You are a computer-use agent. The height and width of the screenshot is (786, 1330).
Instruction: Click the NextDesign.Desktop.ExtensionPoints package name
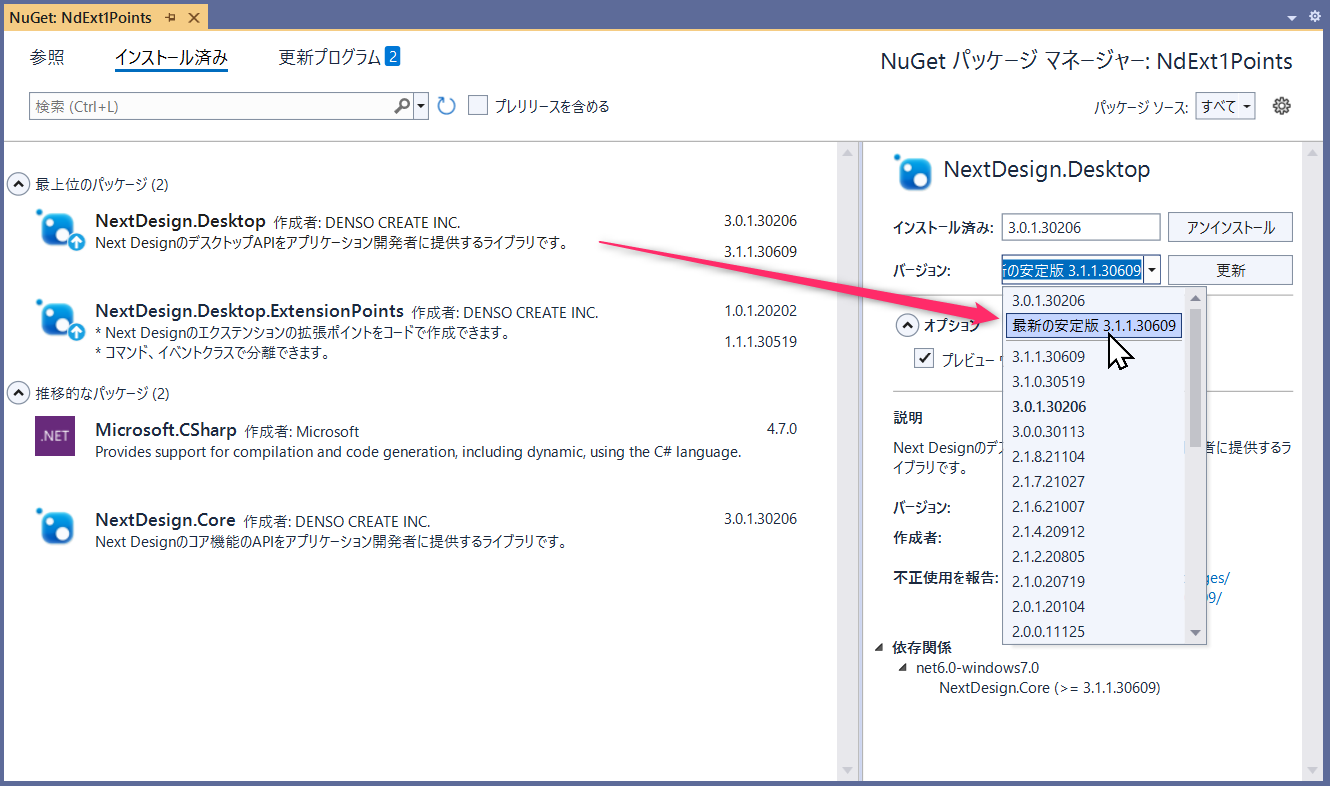pyautogui.click(x=249, y=311)
